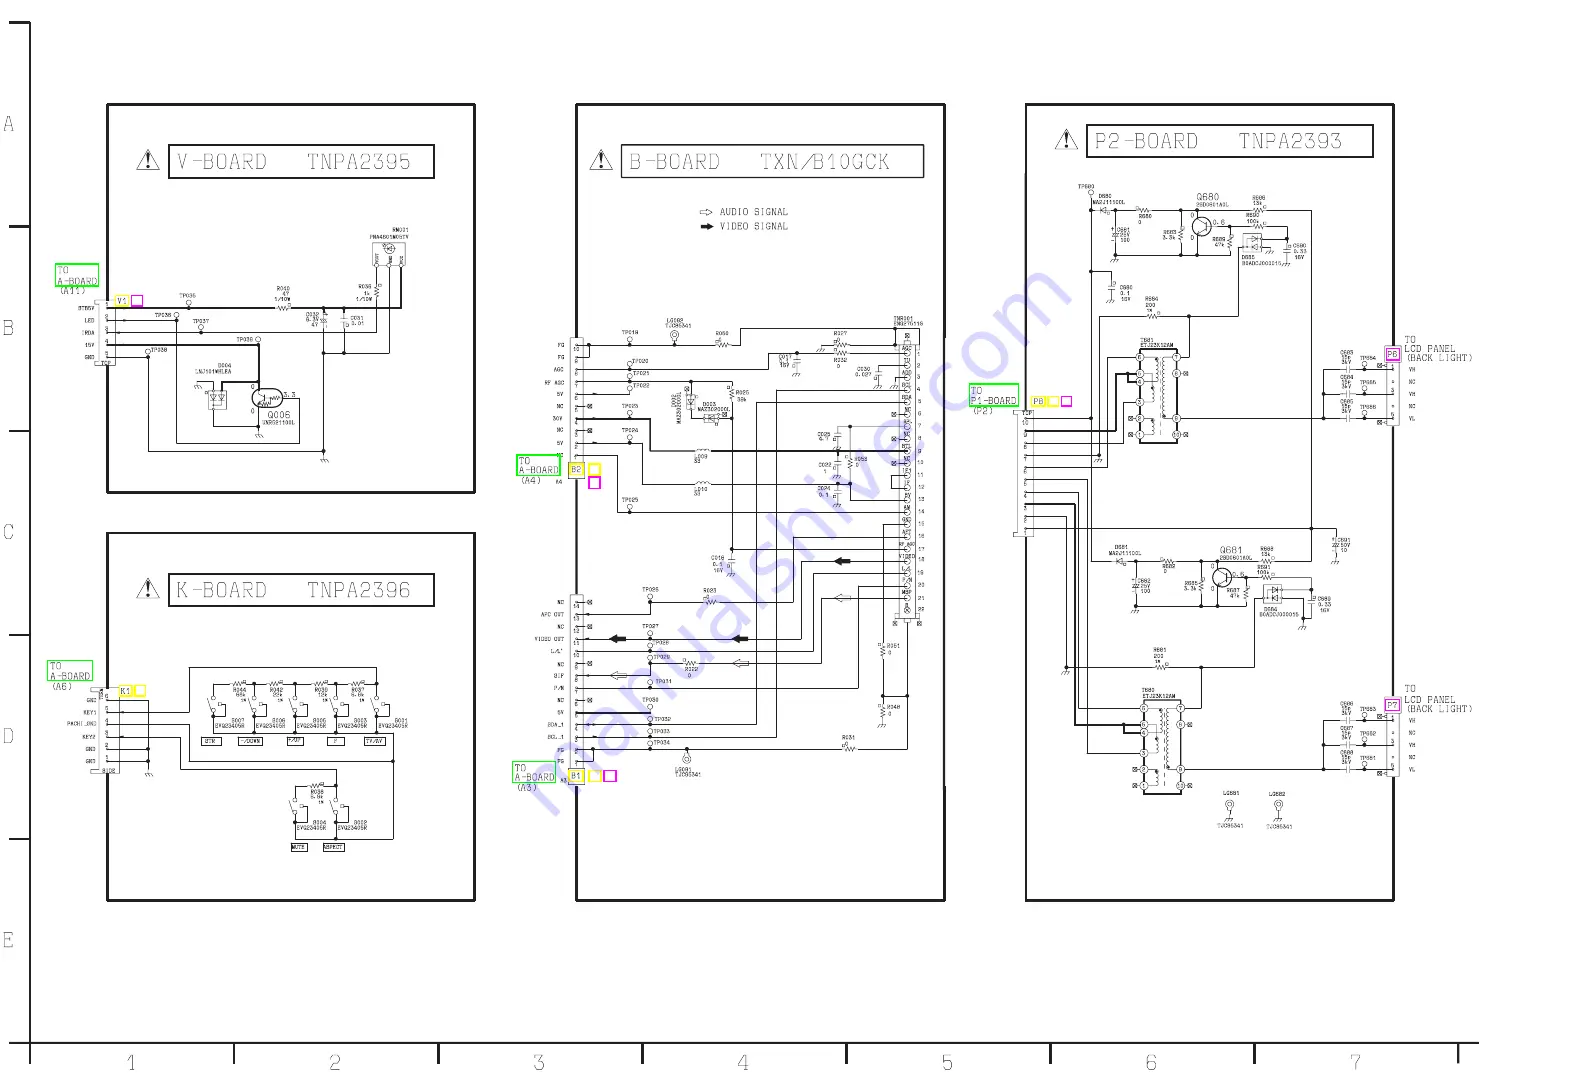
Task: Click the LG092 lug symbol on B-BOARD
Action: pyautogui.click(x=674, y=336)
